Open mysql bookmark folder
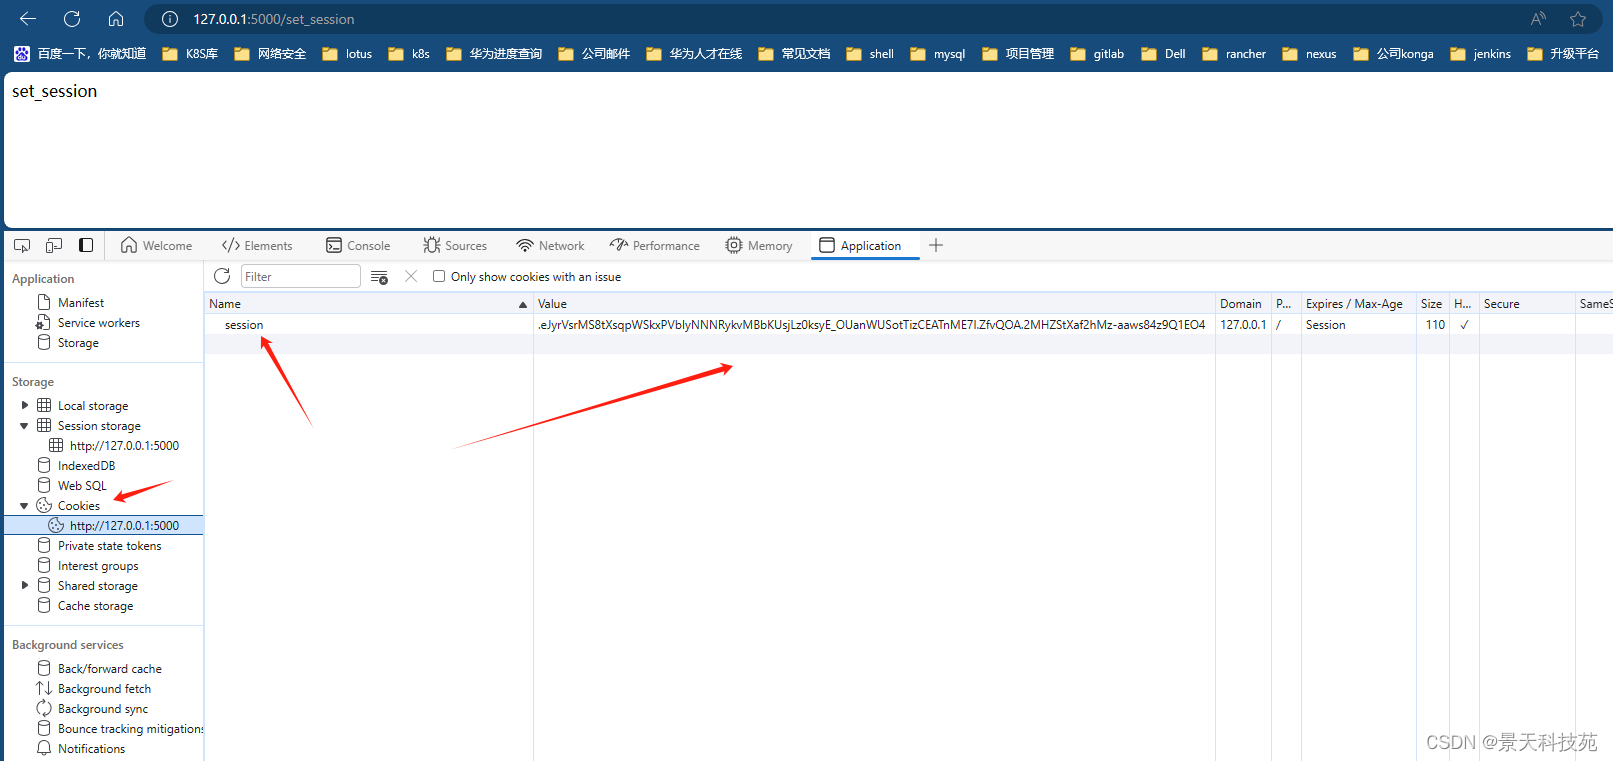This screenshot has width=1613, height=761. [938, 53]
